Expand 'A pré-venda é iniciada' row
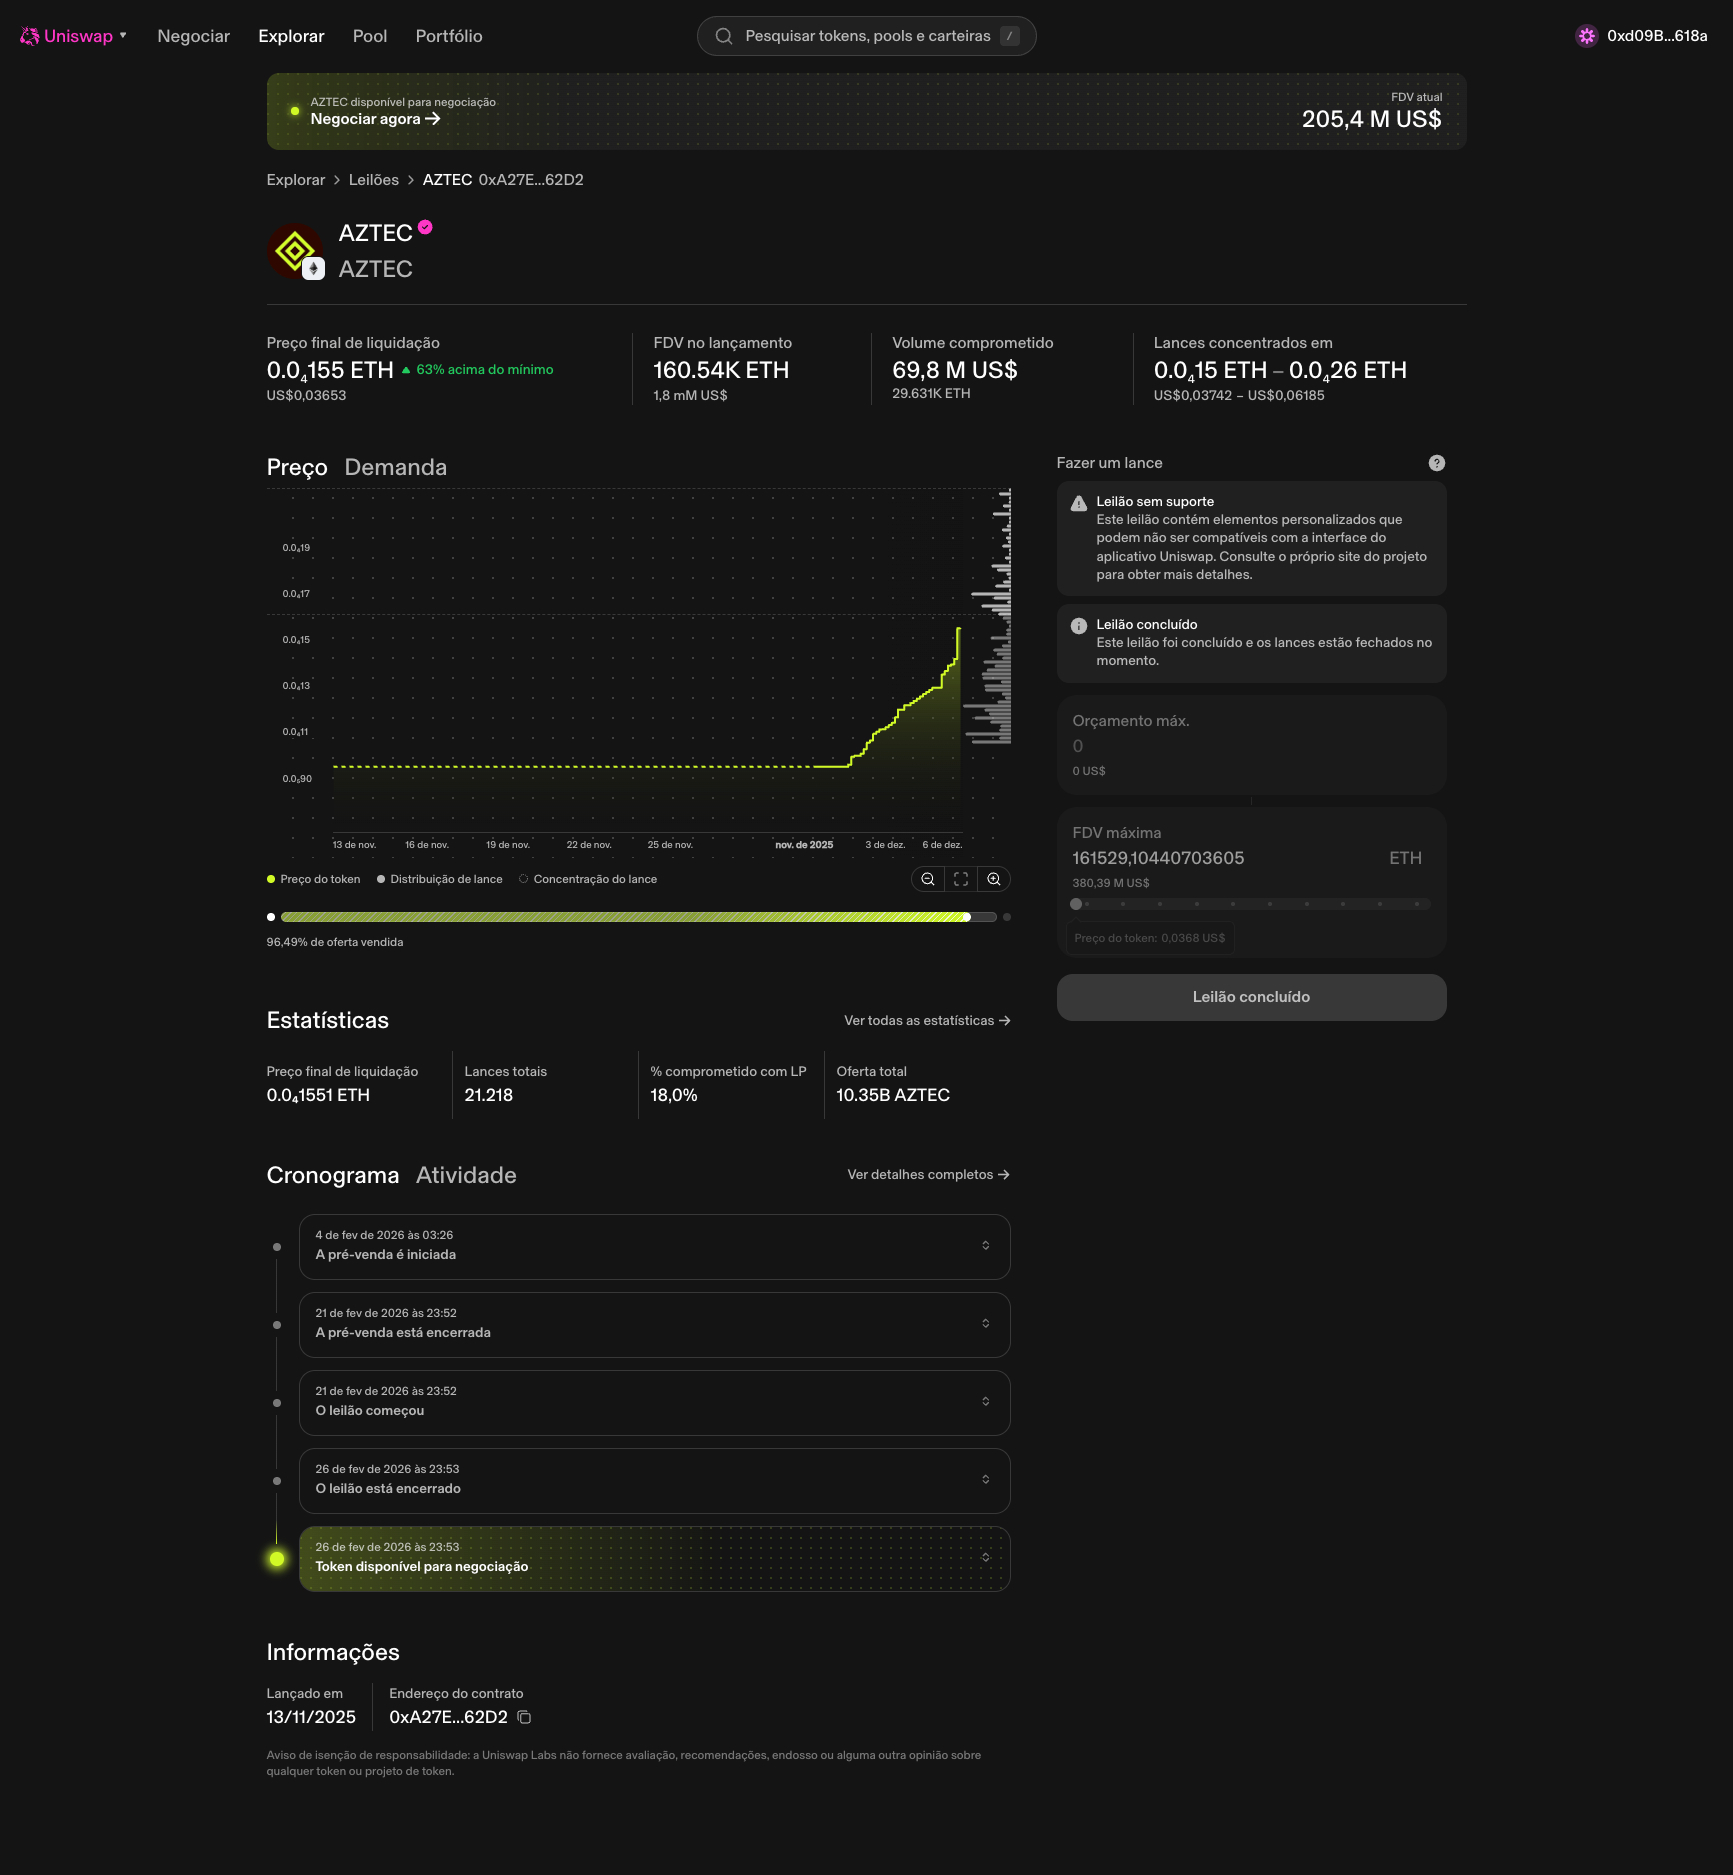1733x1875 pixels. click(x=654, y=1246)
